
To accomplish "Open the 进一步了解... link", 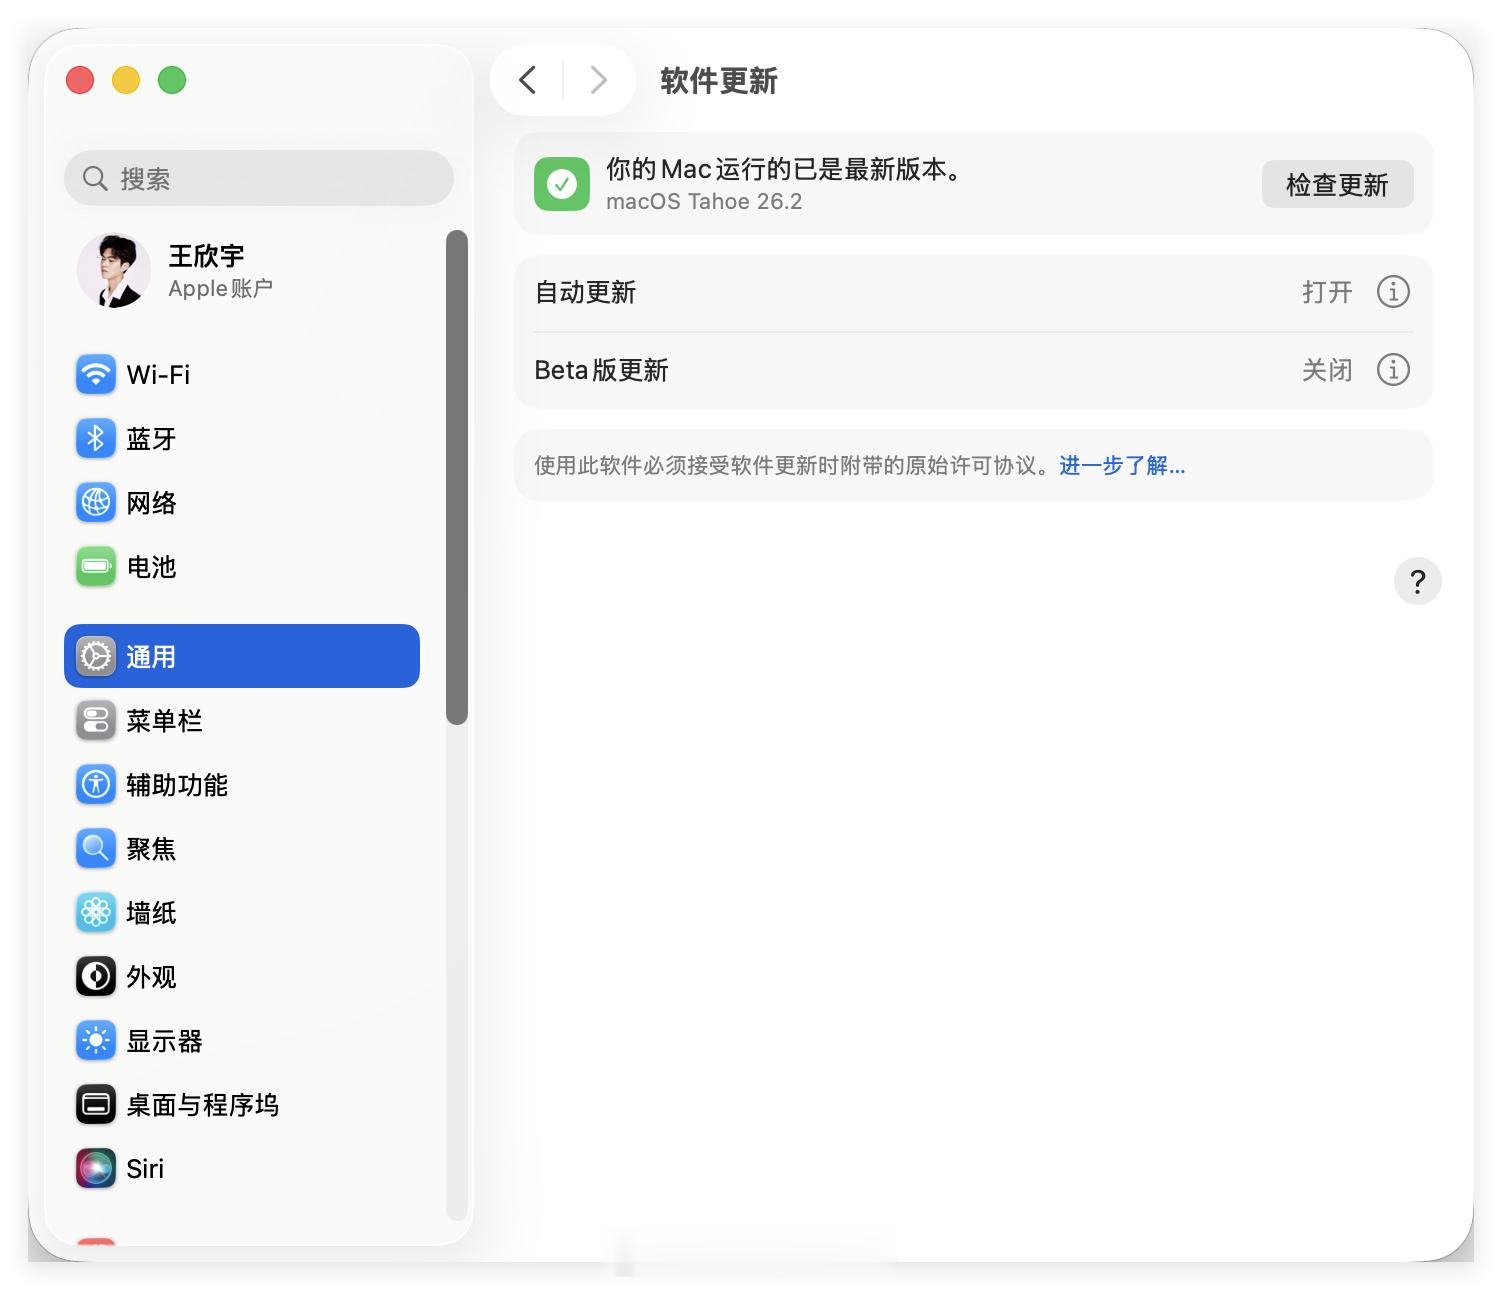I will (x=1122, y=465).
